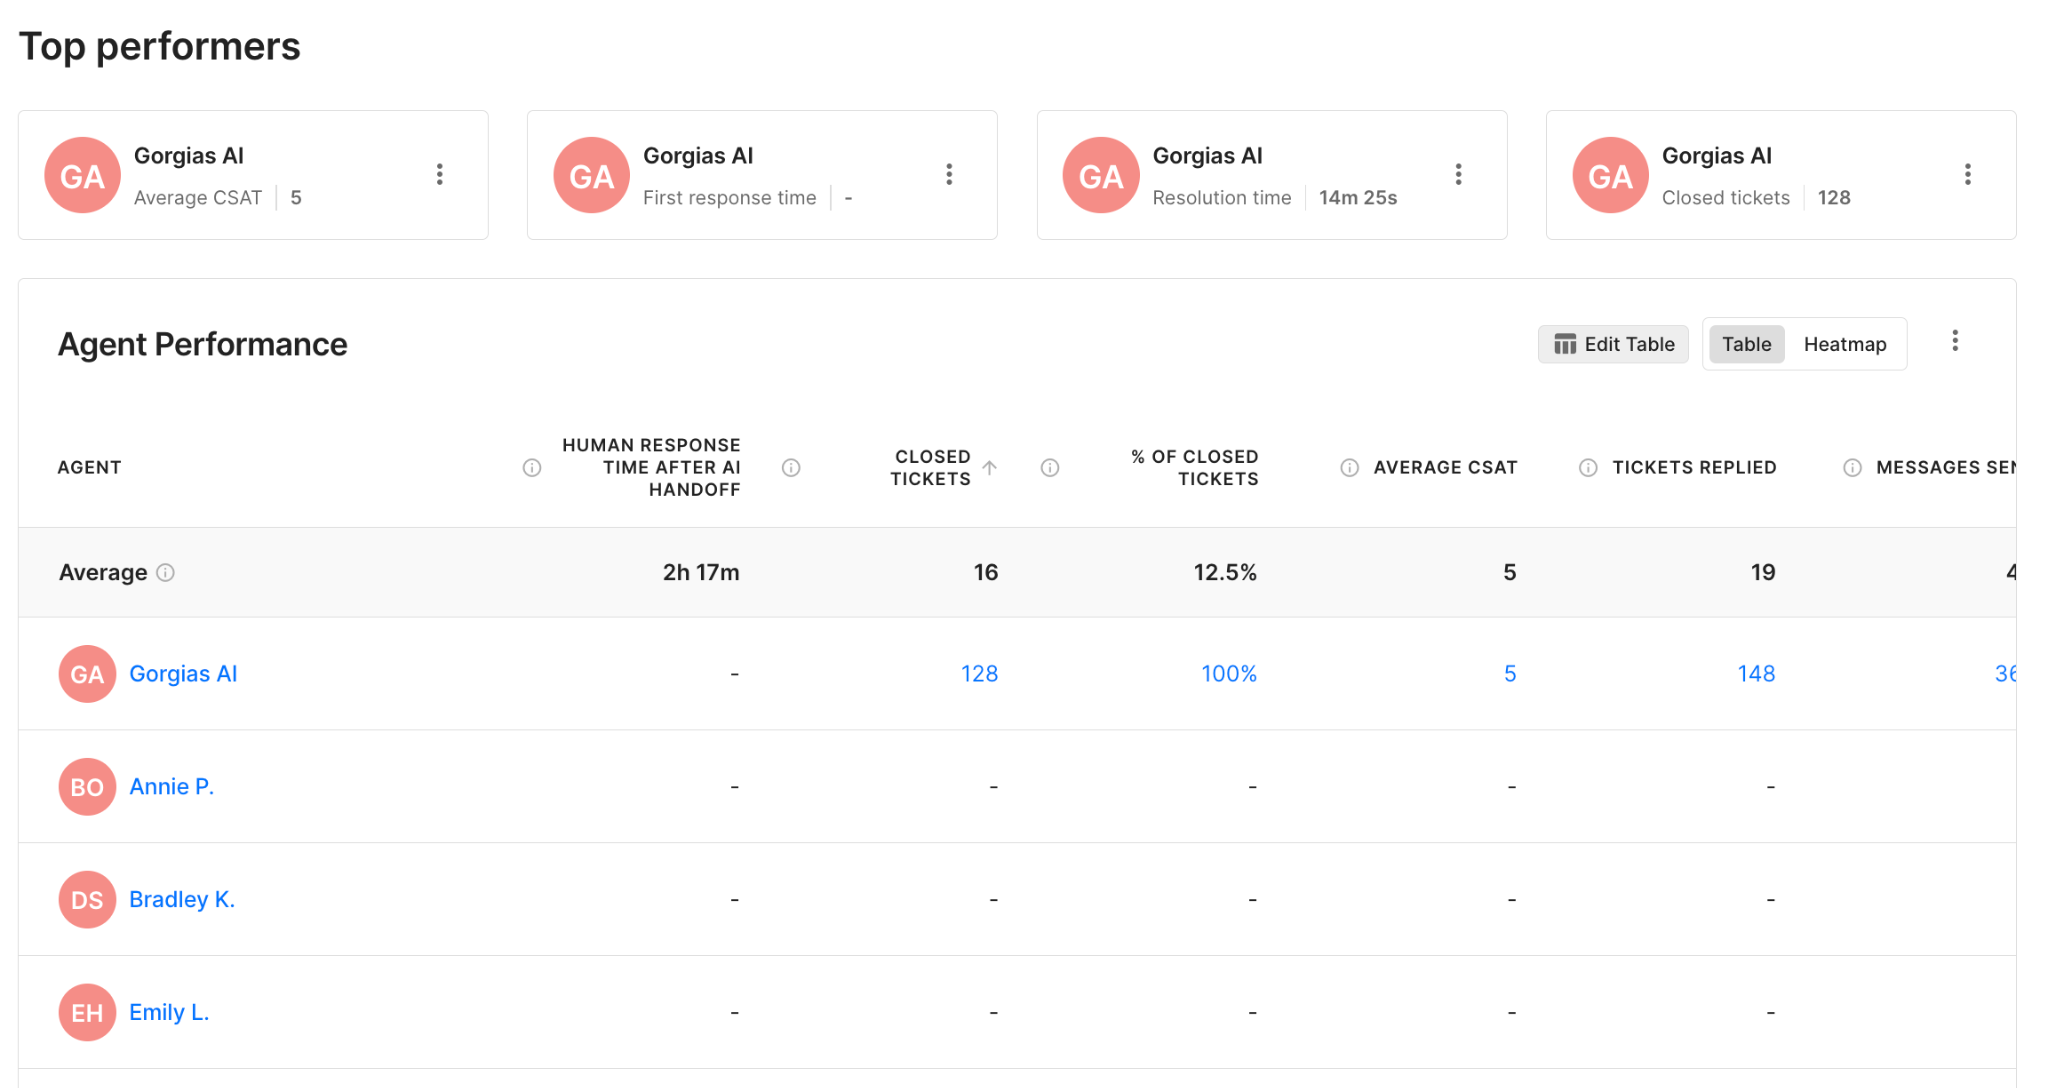The height and width of the screenshot is (1088, 2048).
Task: Click info icon next to % of Closed Tickets
Action: tap(1050, 467)
